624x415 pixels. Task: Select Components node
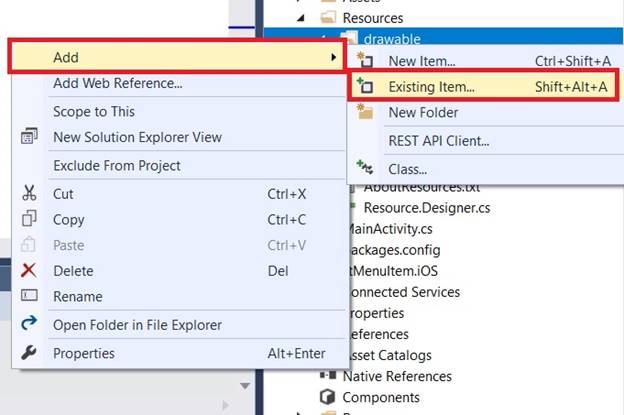(381, 397)
